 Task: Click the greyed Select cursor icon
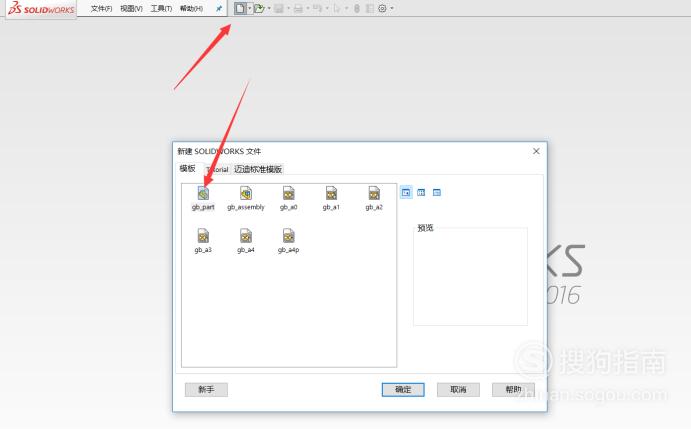click(x=337, y=8)
